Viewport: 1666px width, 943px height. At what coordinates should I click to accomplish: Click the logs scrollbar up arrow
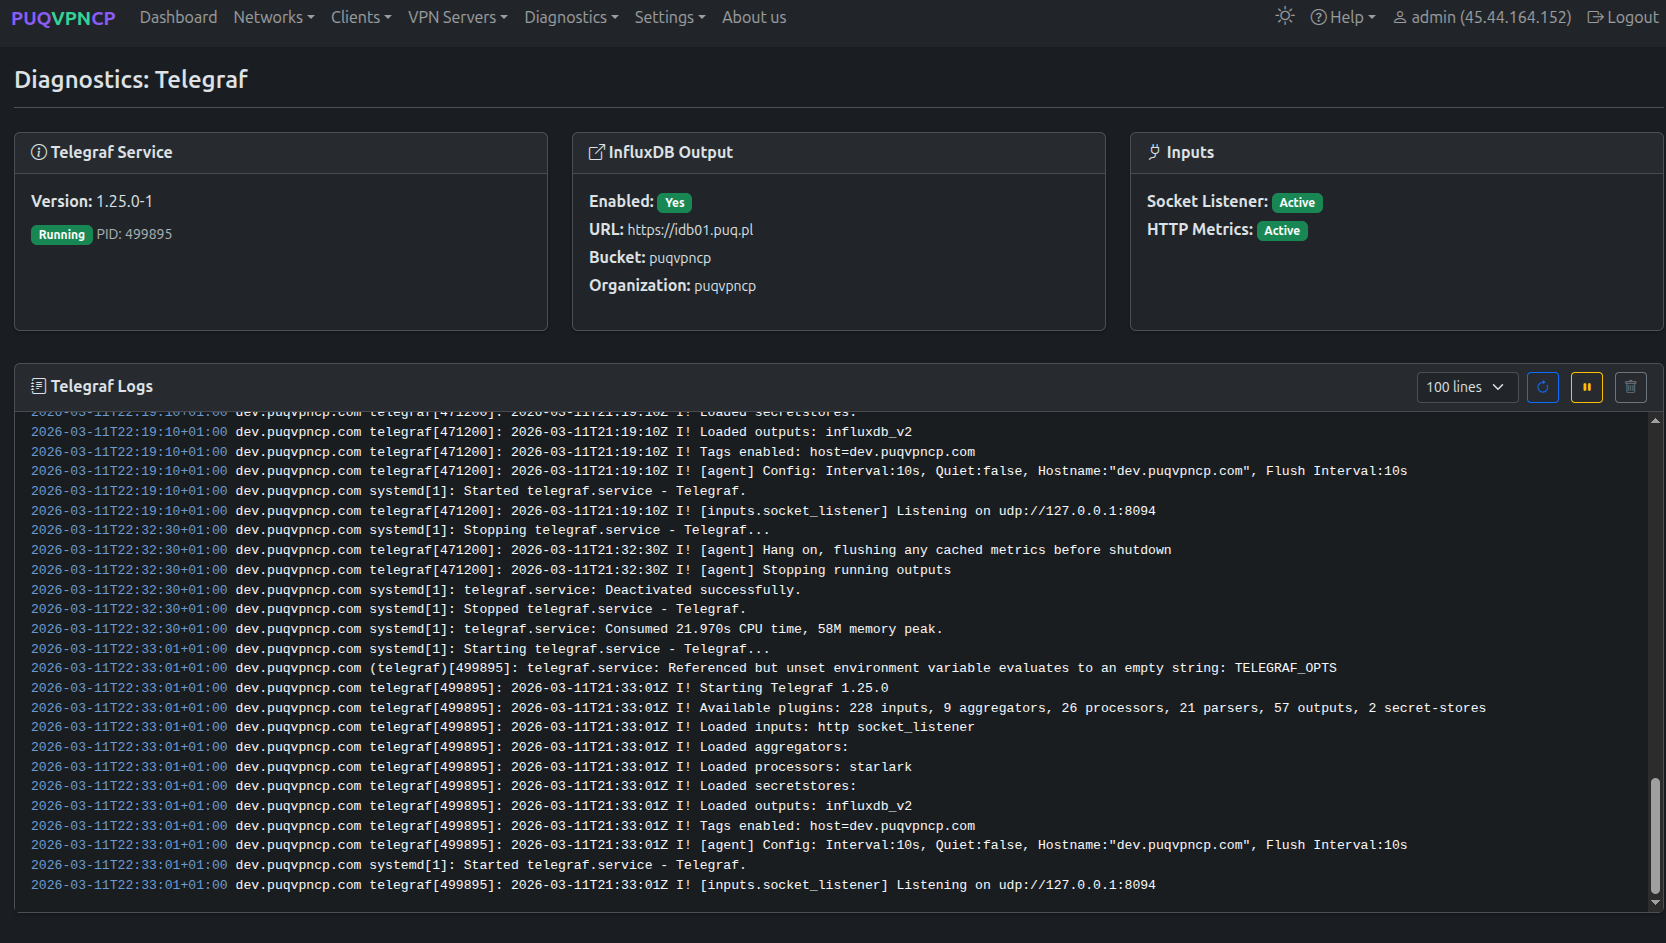tap(1655, 421)
